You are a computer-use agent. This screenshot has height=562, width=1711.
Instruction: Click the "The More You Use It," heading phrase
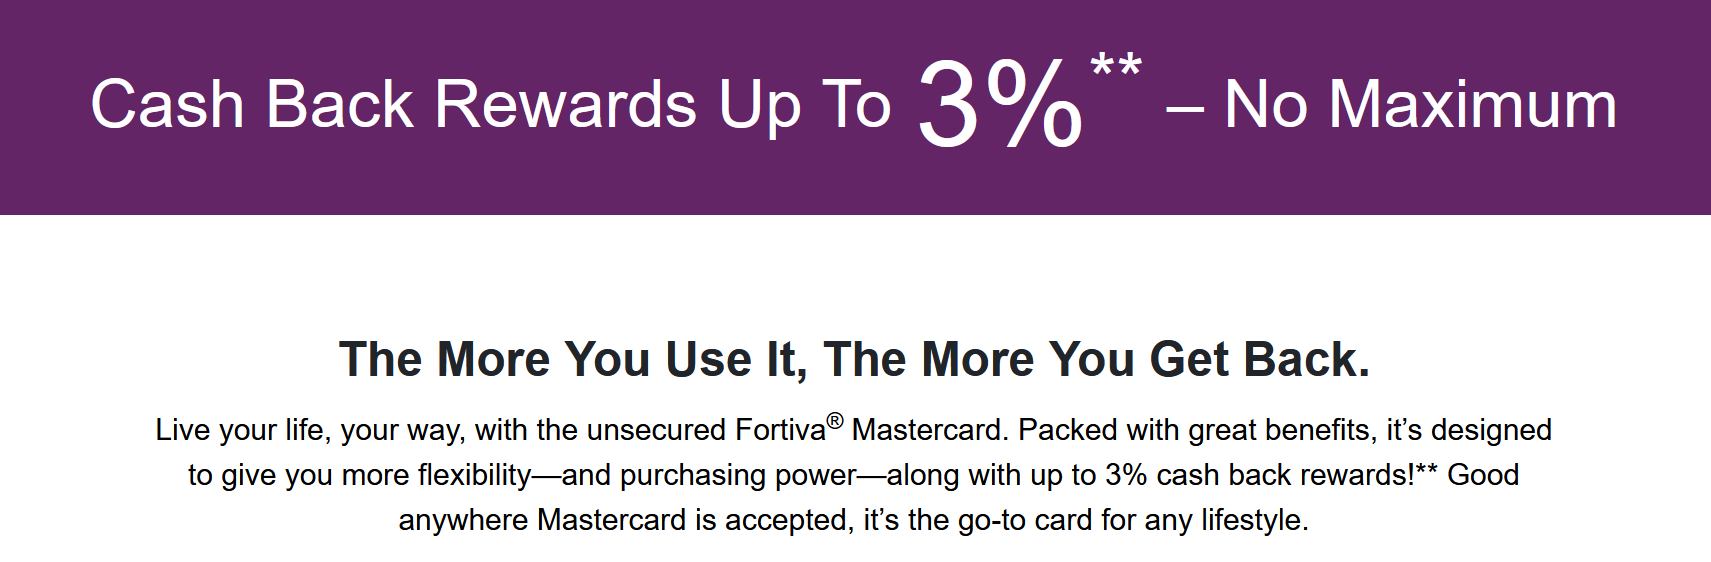coord(573,360)
